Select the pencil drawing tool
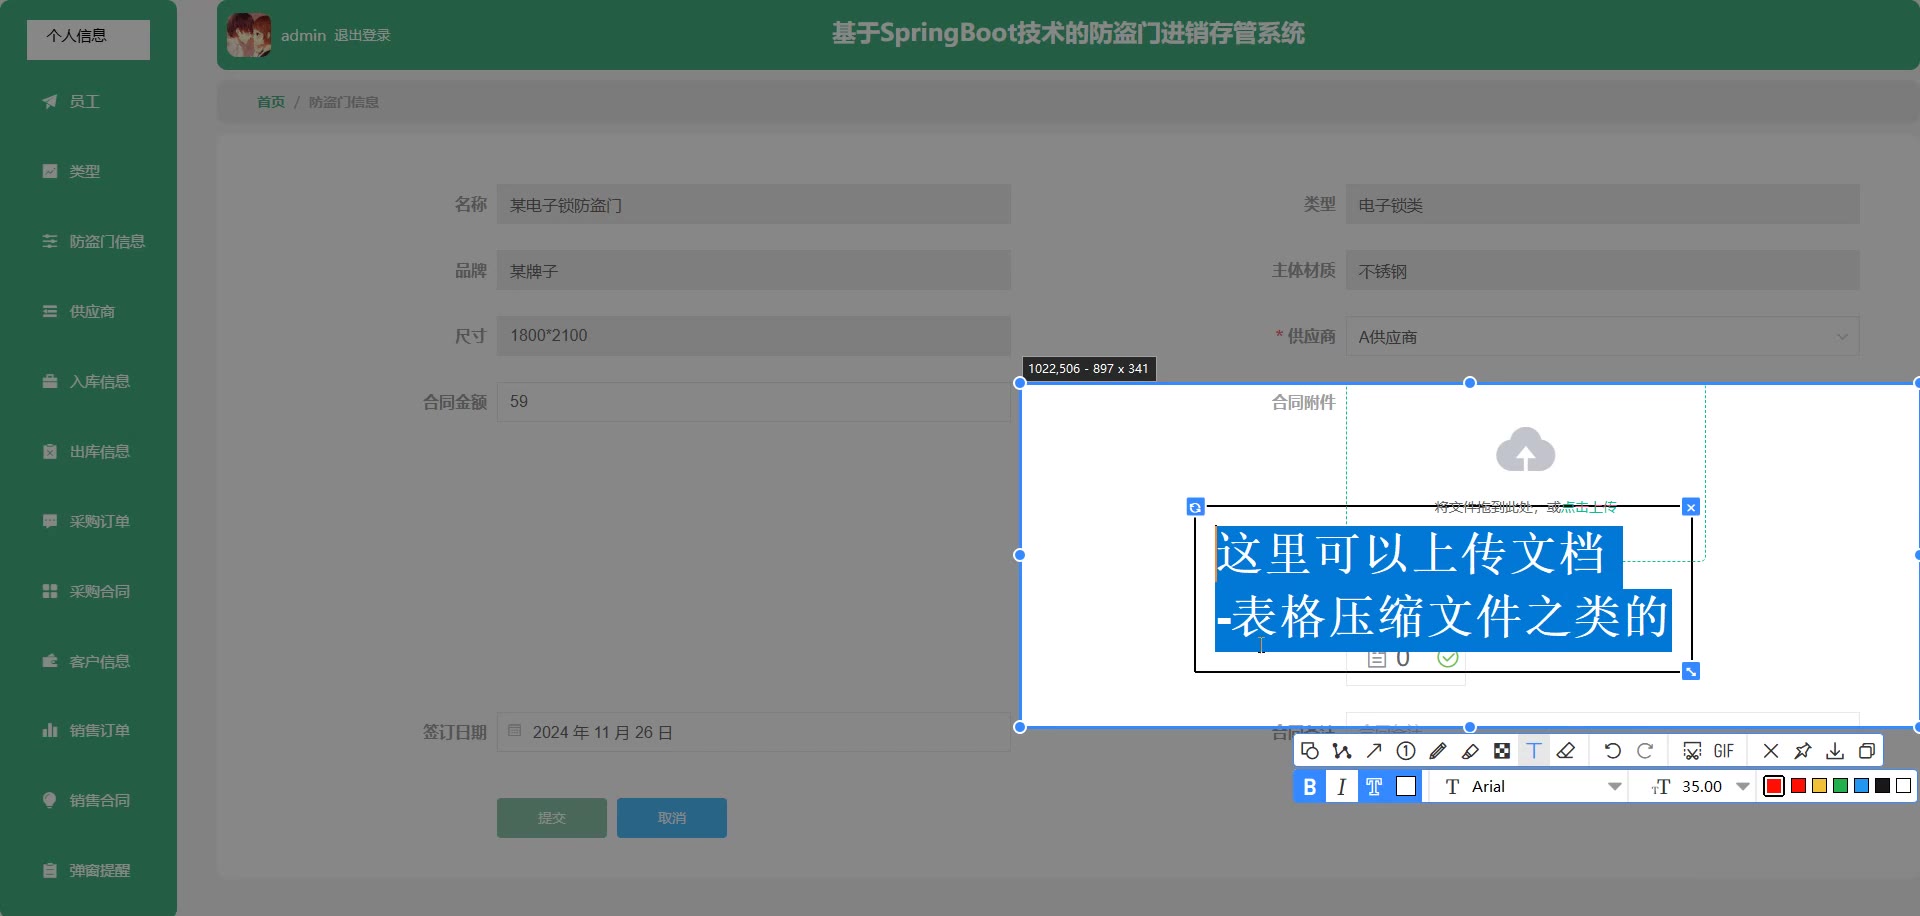Image resolution: width=1920 pixels, height=916 pixels. click(x=1438, y=751)
